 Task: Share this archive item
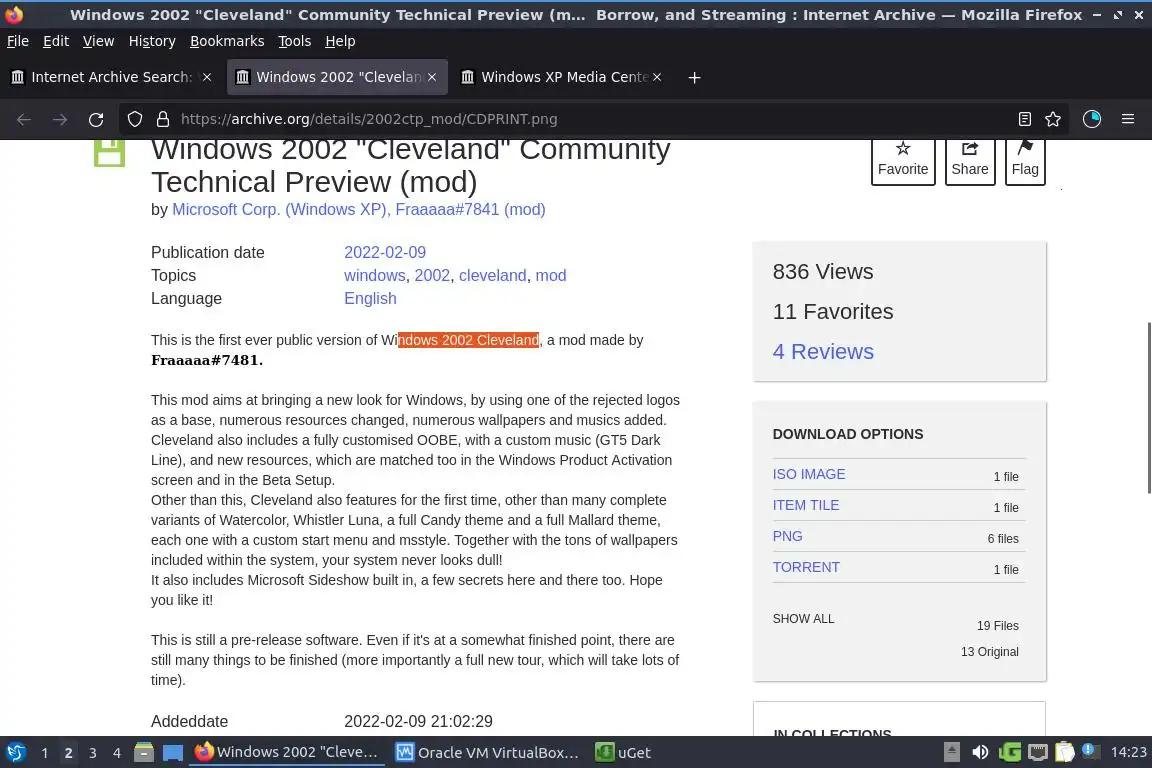click(x=970, y=161)
